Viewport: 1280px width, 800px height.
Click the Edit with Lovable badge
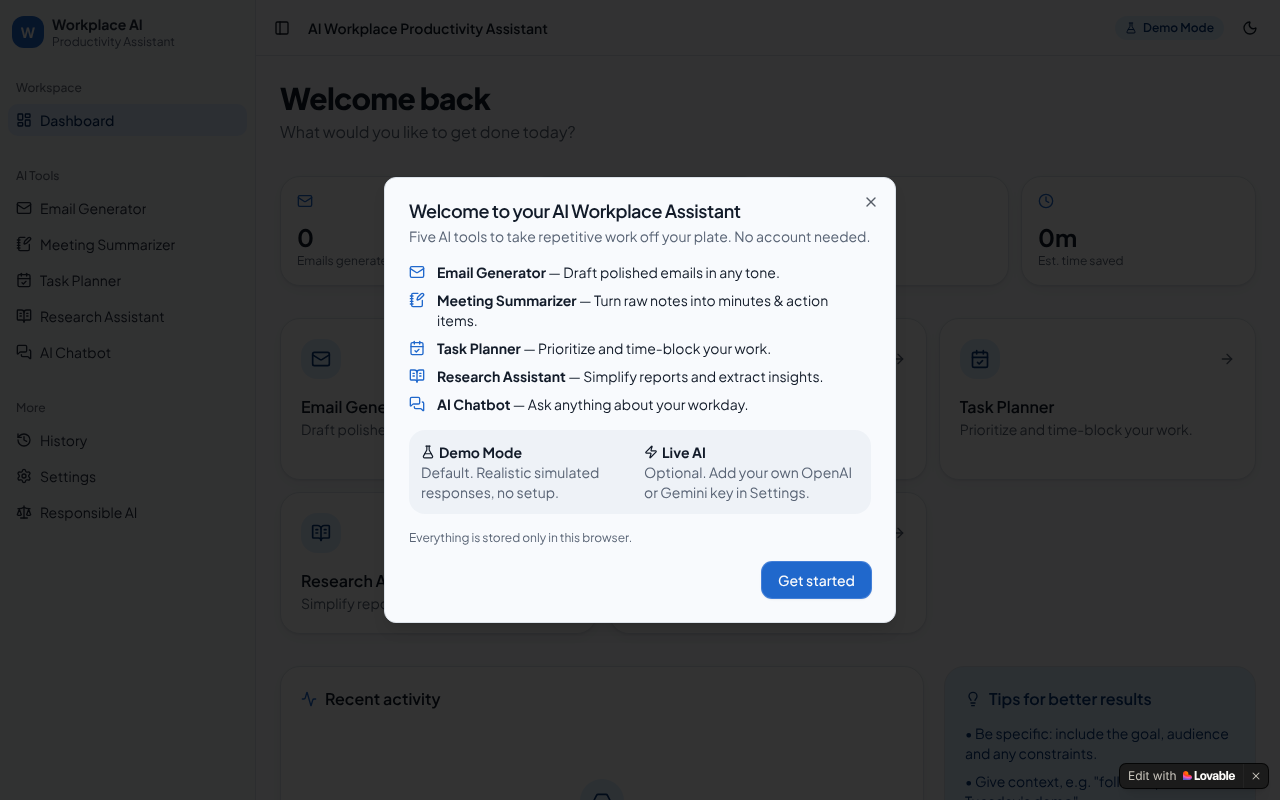tap(1182, 776)
